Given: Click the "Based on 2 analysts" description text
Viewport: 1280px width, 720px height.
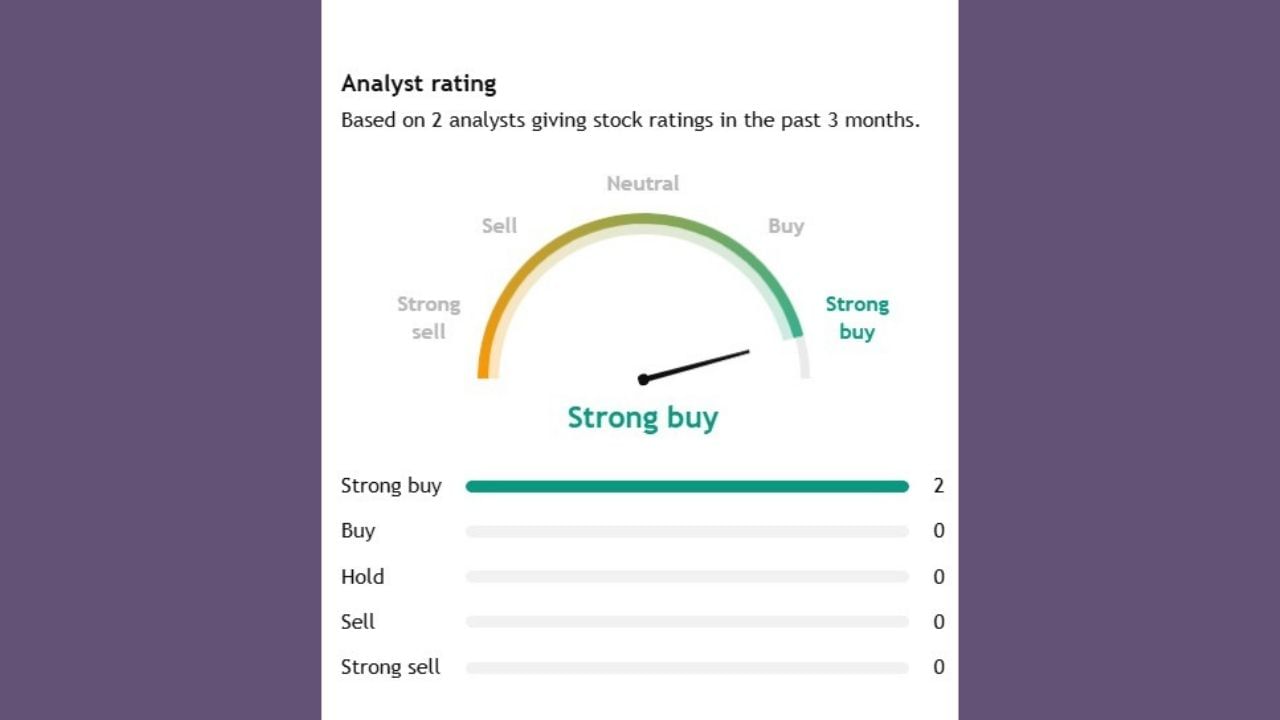Looking at the screenshot, I should (x=630, y=120).
